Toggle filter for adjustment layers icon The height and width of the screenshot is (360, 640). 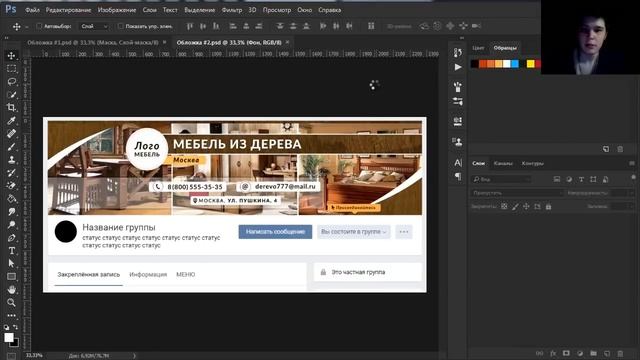click(x=569, y=179)
